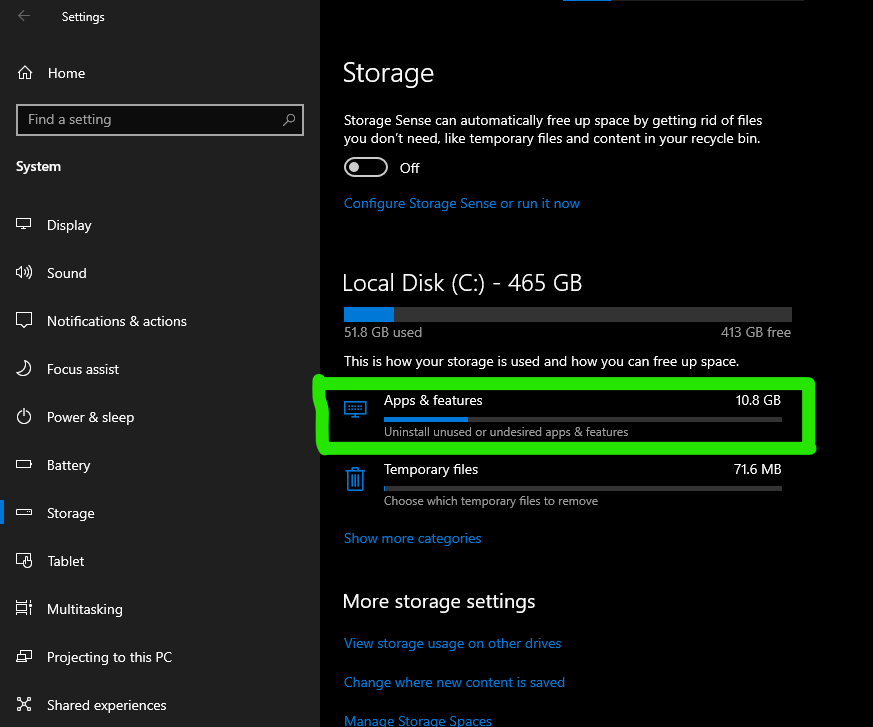The image size is (873, 727).
Task: Expand Show more categories
Action: point(413,538)
